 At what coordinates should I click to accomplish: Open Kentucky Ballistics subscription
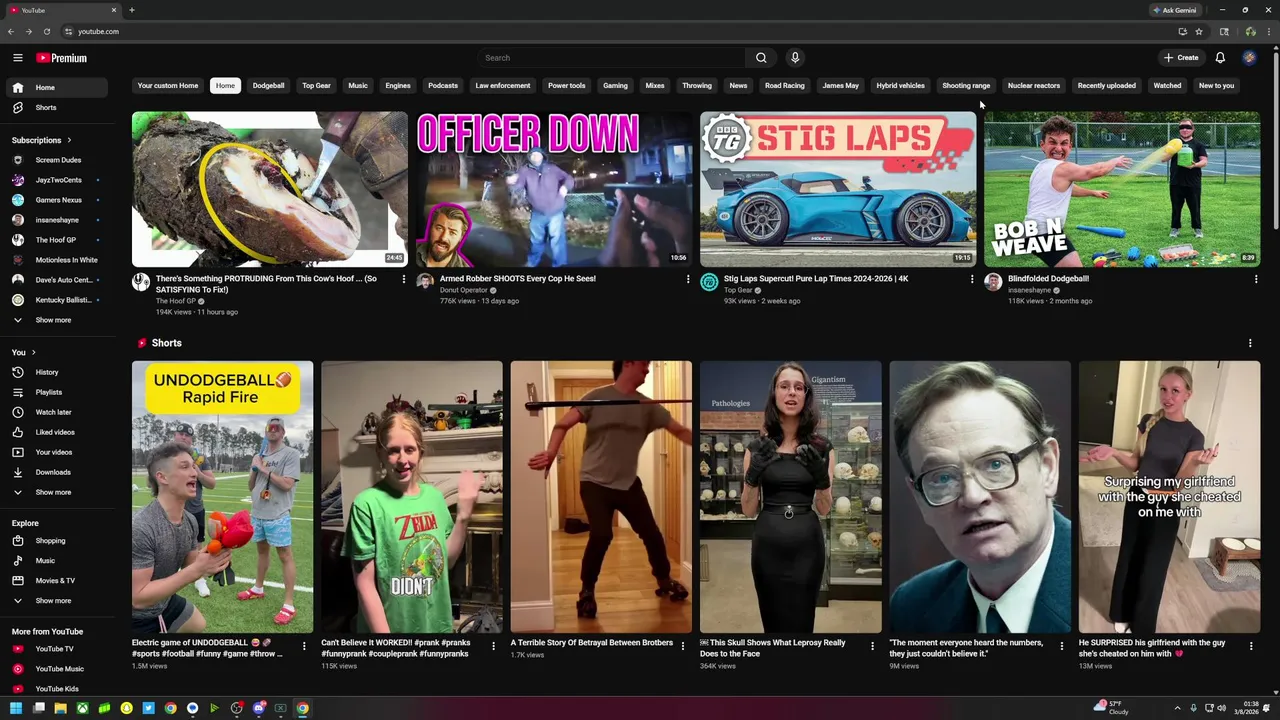tap(58, 300)
